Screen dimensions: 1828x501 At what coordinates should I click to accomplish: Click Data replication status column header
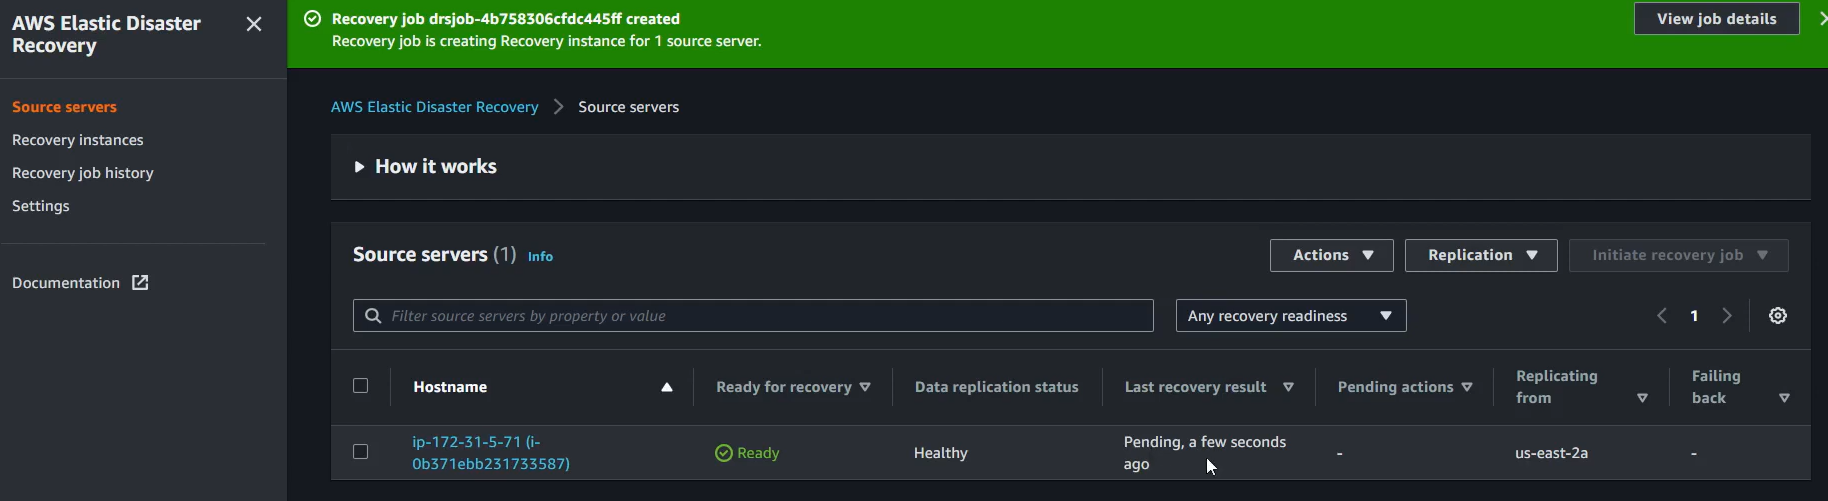click(x=996, y=387)
